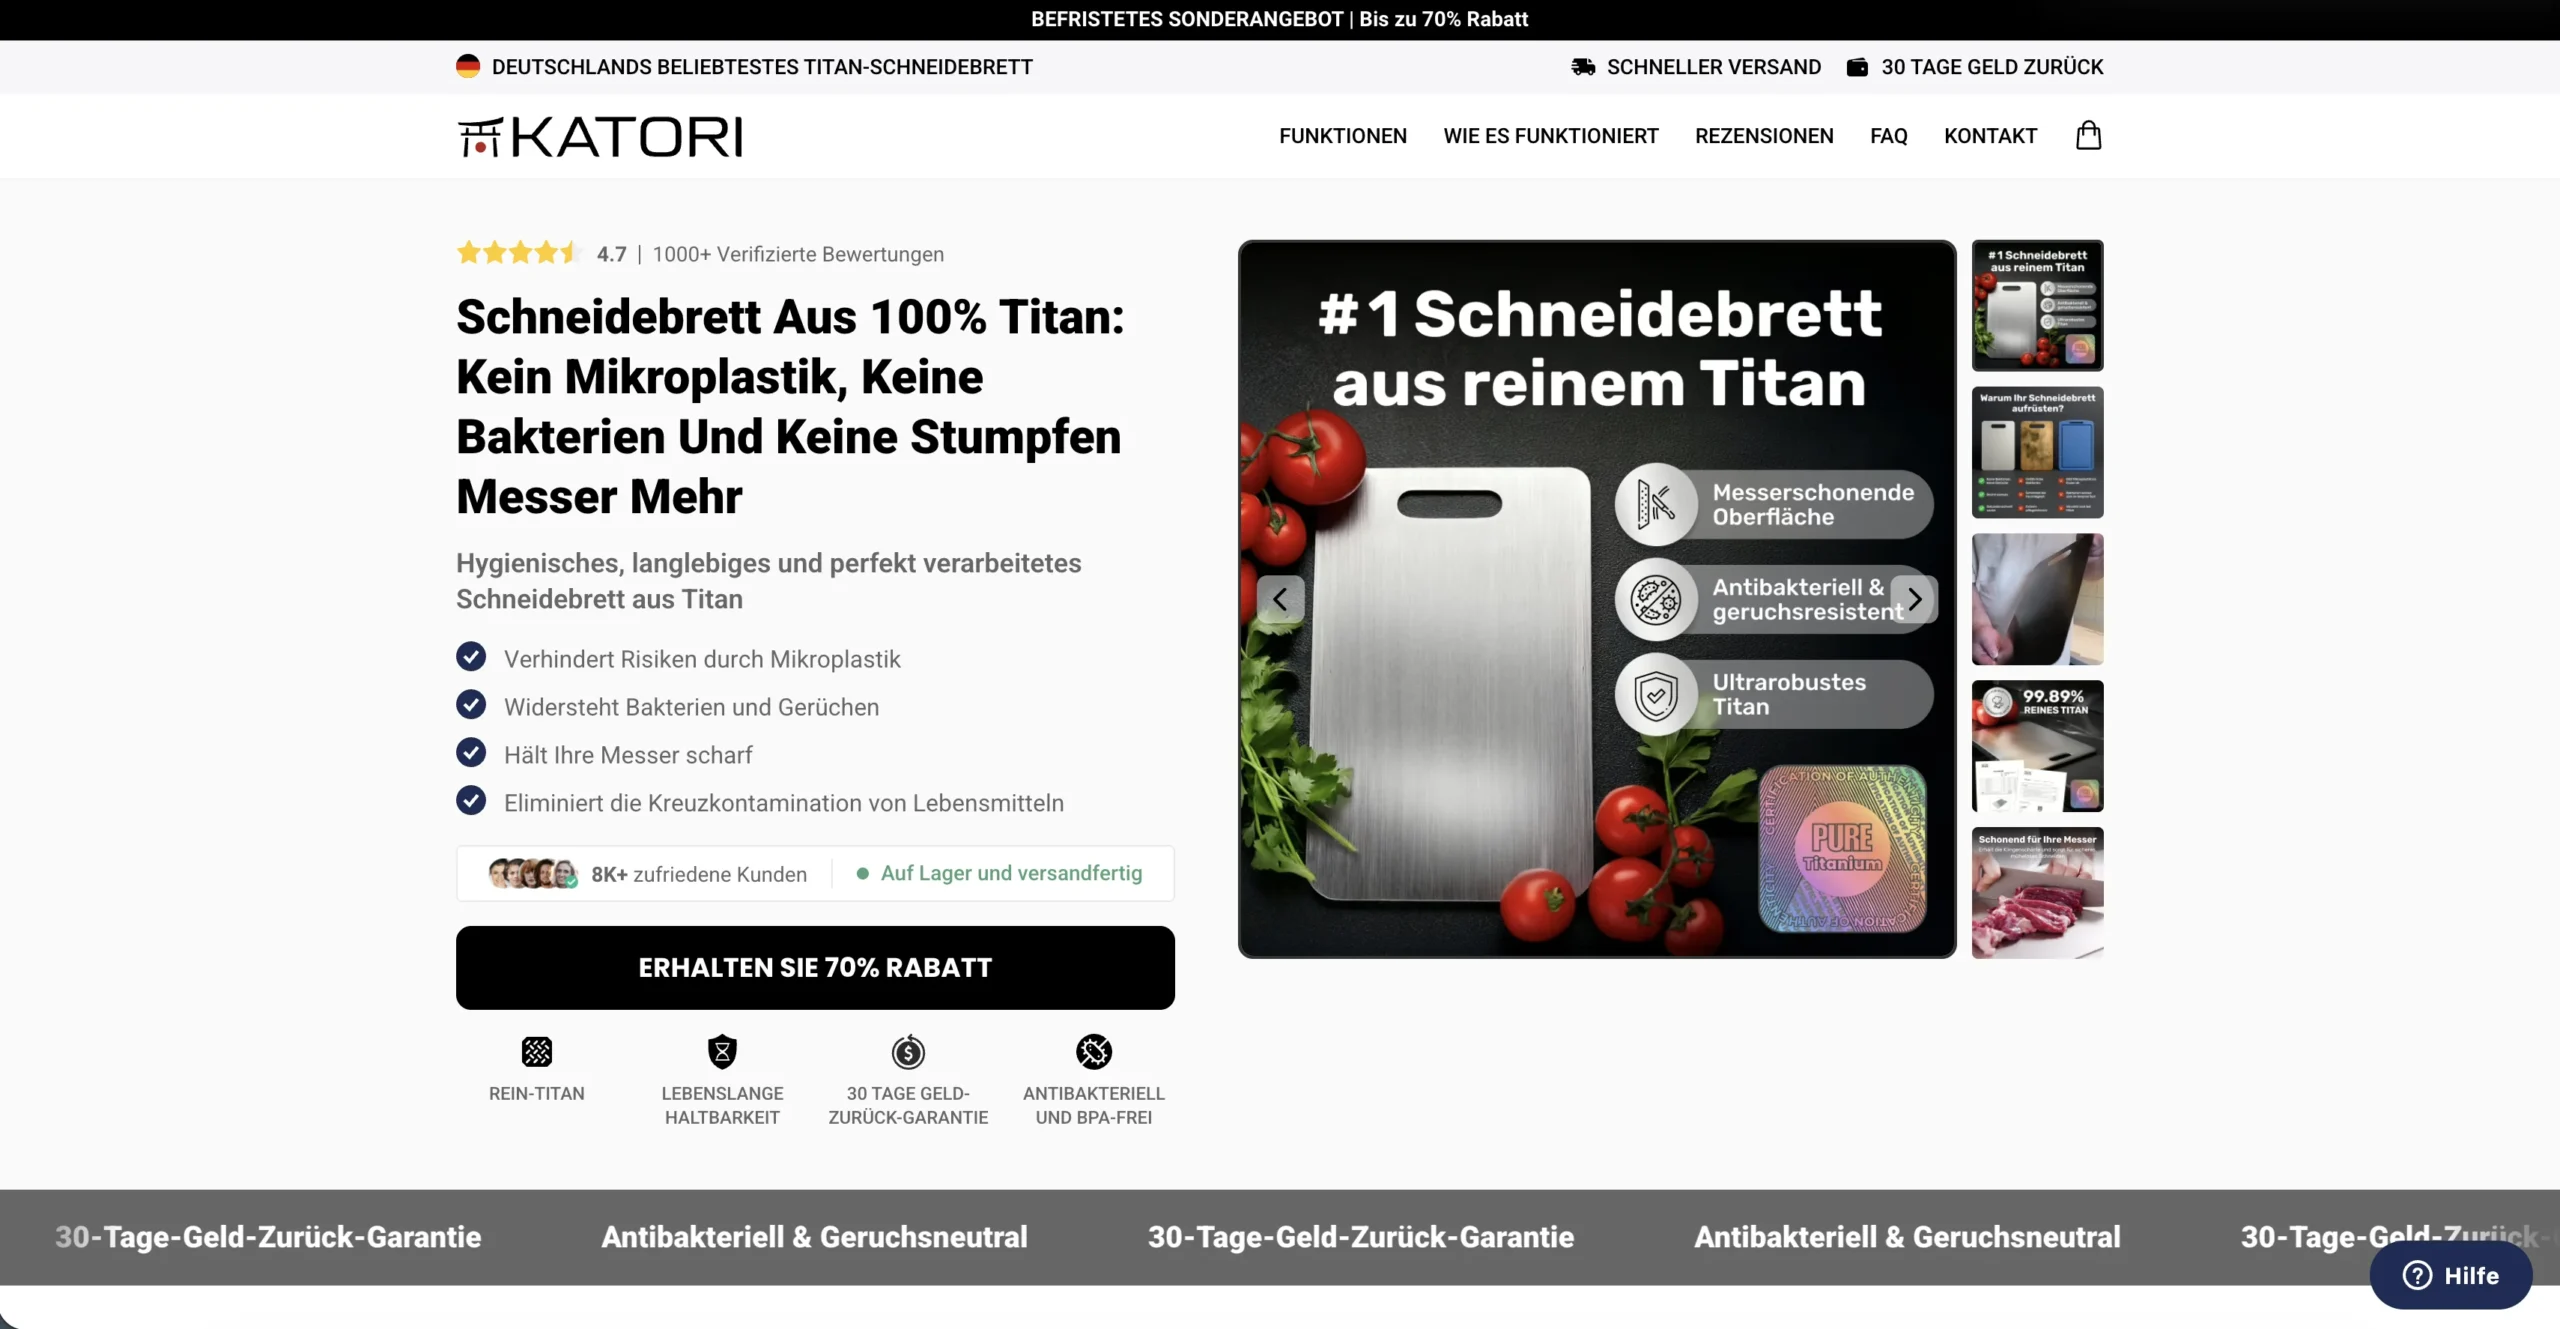The width and height of the screenshot is (2560, 1329).
Task: Select the #1 Schneidebrett aus reinem Titan thumbnail
Action: point(2037,305)
